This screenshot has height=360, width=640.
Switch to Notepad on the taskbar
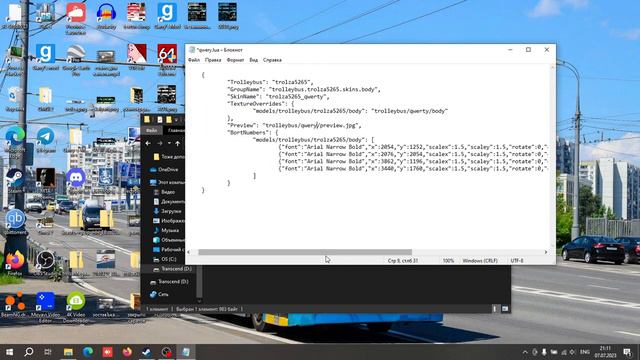coord(186,352)
